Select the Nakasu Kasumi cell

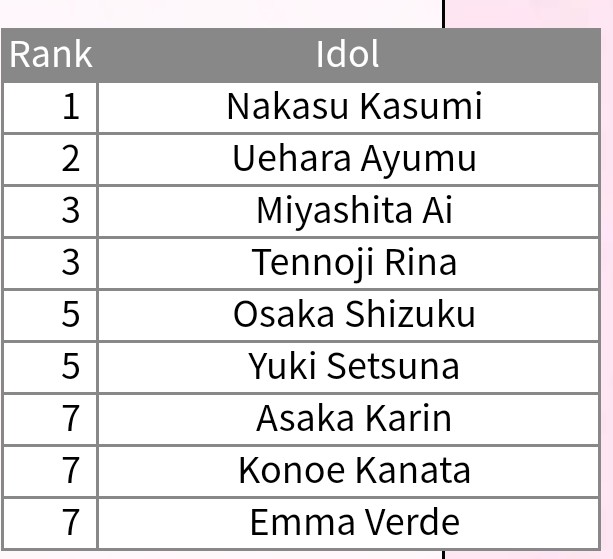click(x=354, y=106)
